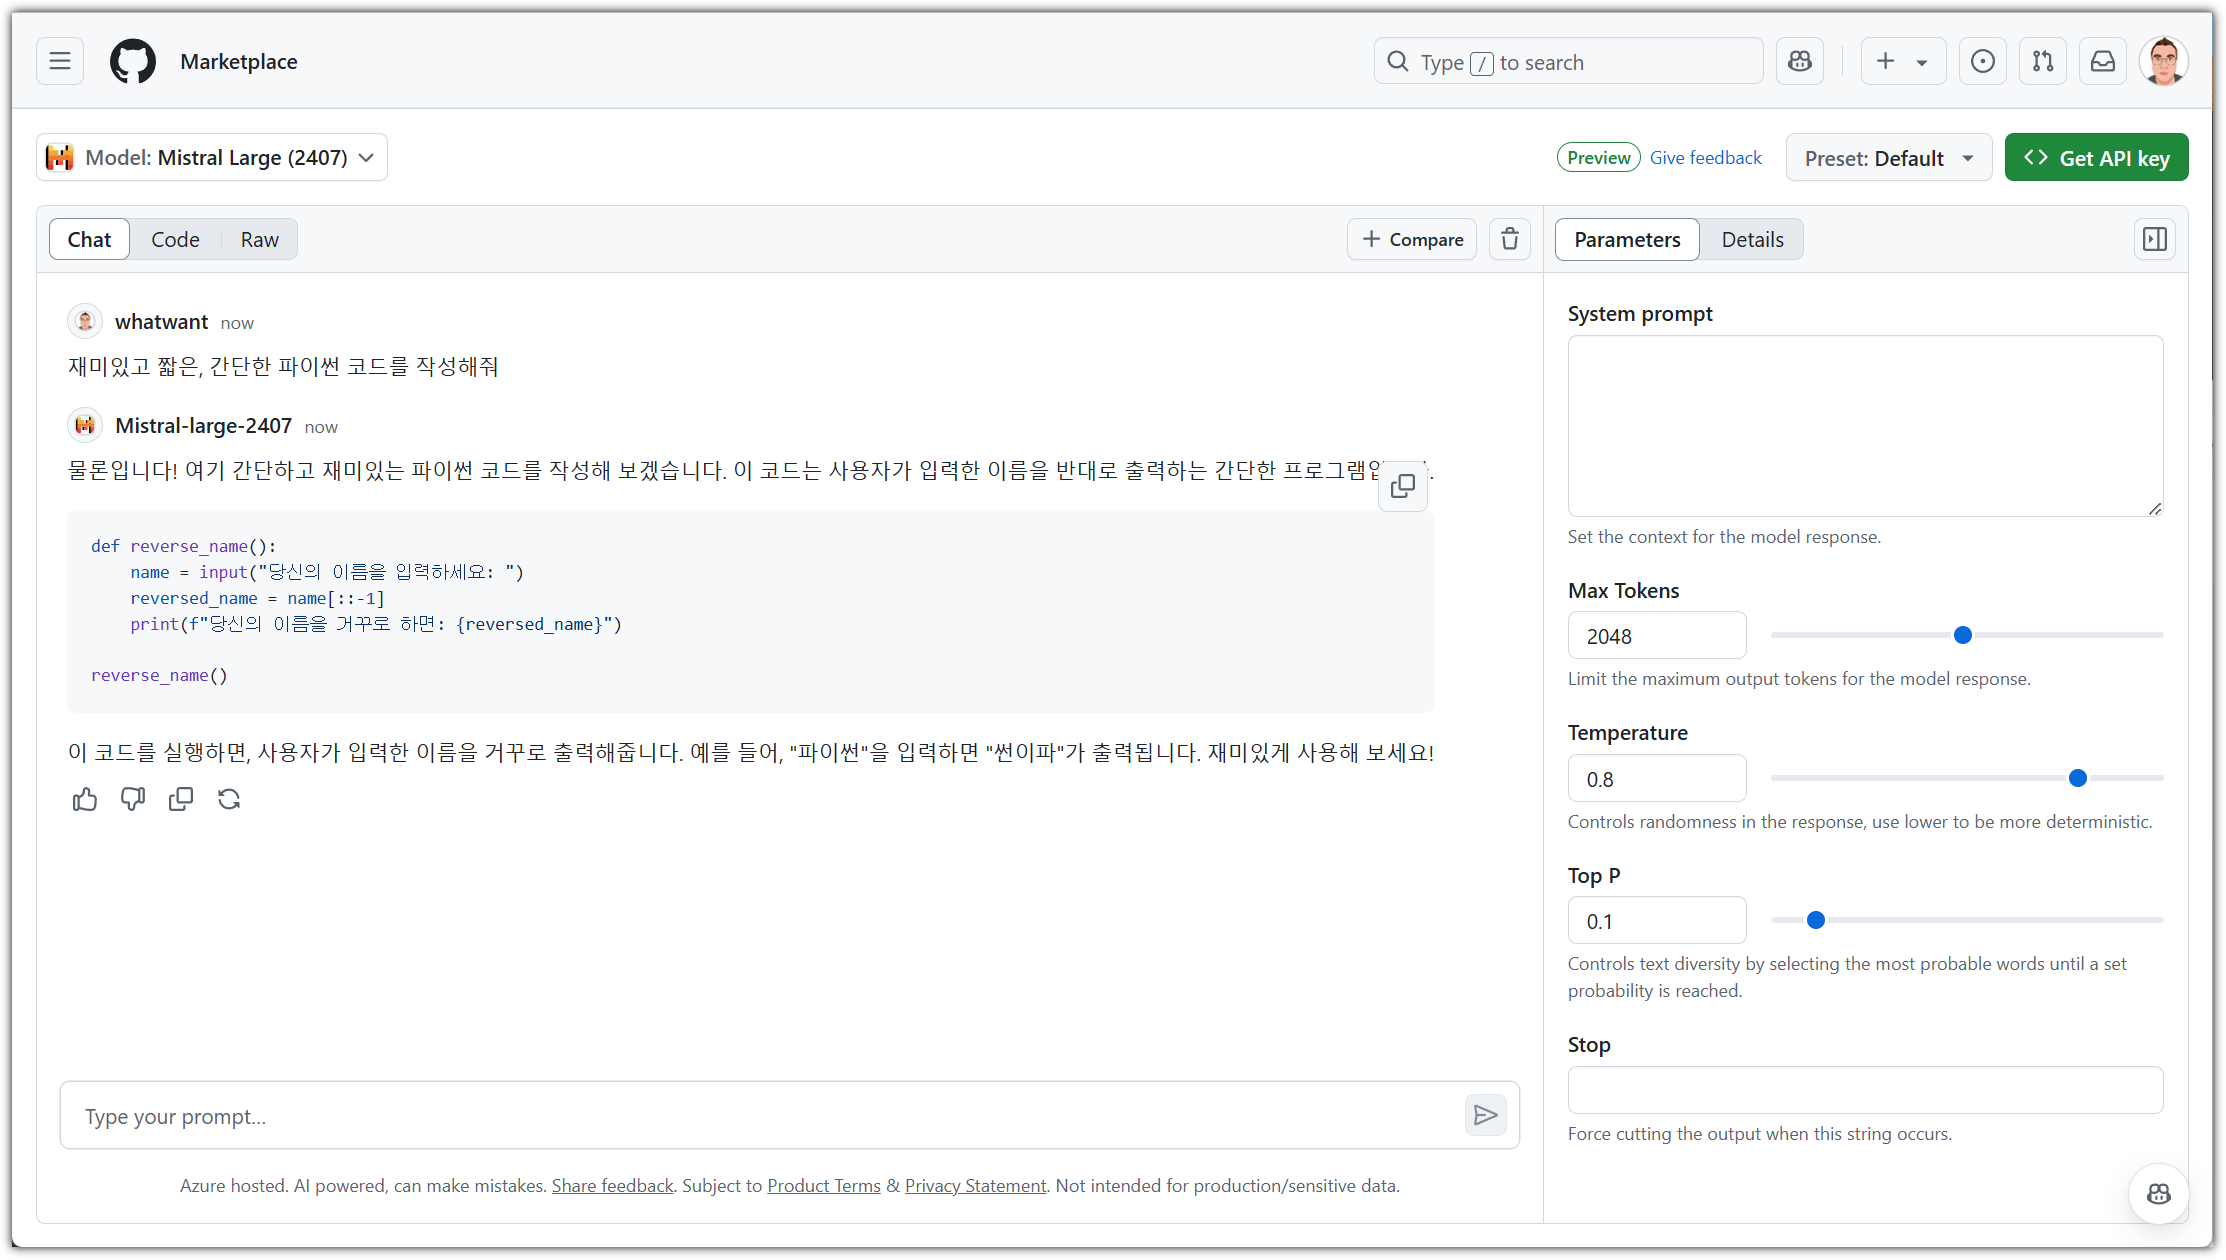Give thumbs up to the response
The height and width of the screenshot is (1260, 2226).
point(85,799)
